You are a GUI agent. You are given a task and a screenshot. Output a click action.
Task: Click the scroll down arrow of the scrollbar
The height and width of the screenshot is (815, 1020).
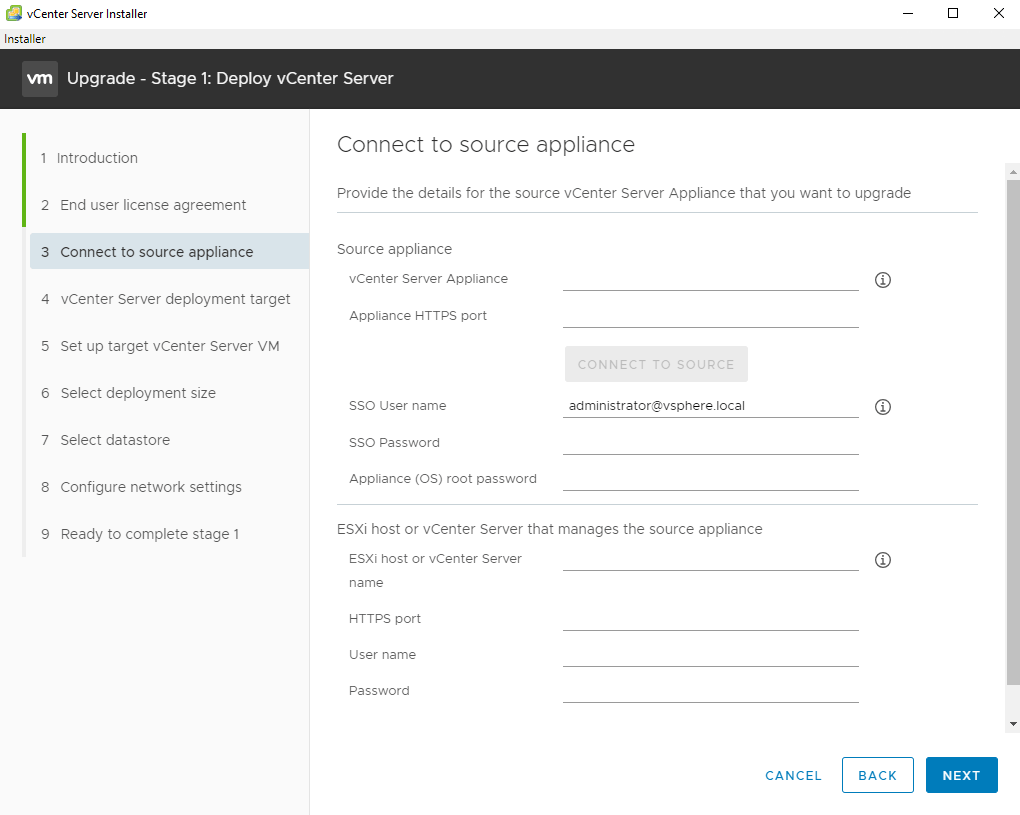(x=1013, y=723)
